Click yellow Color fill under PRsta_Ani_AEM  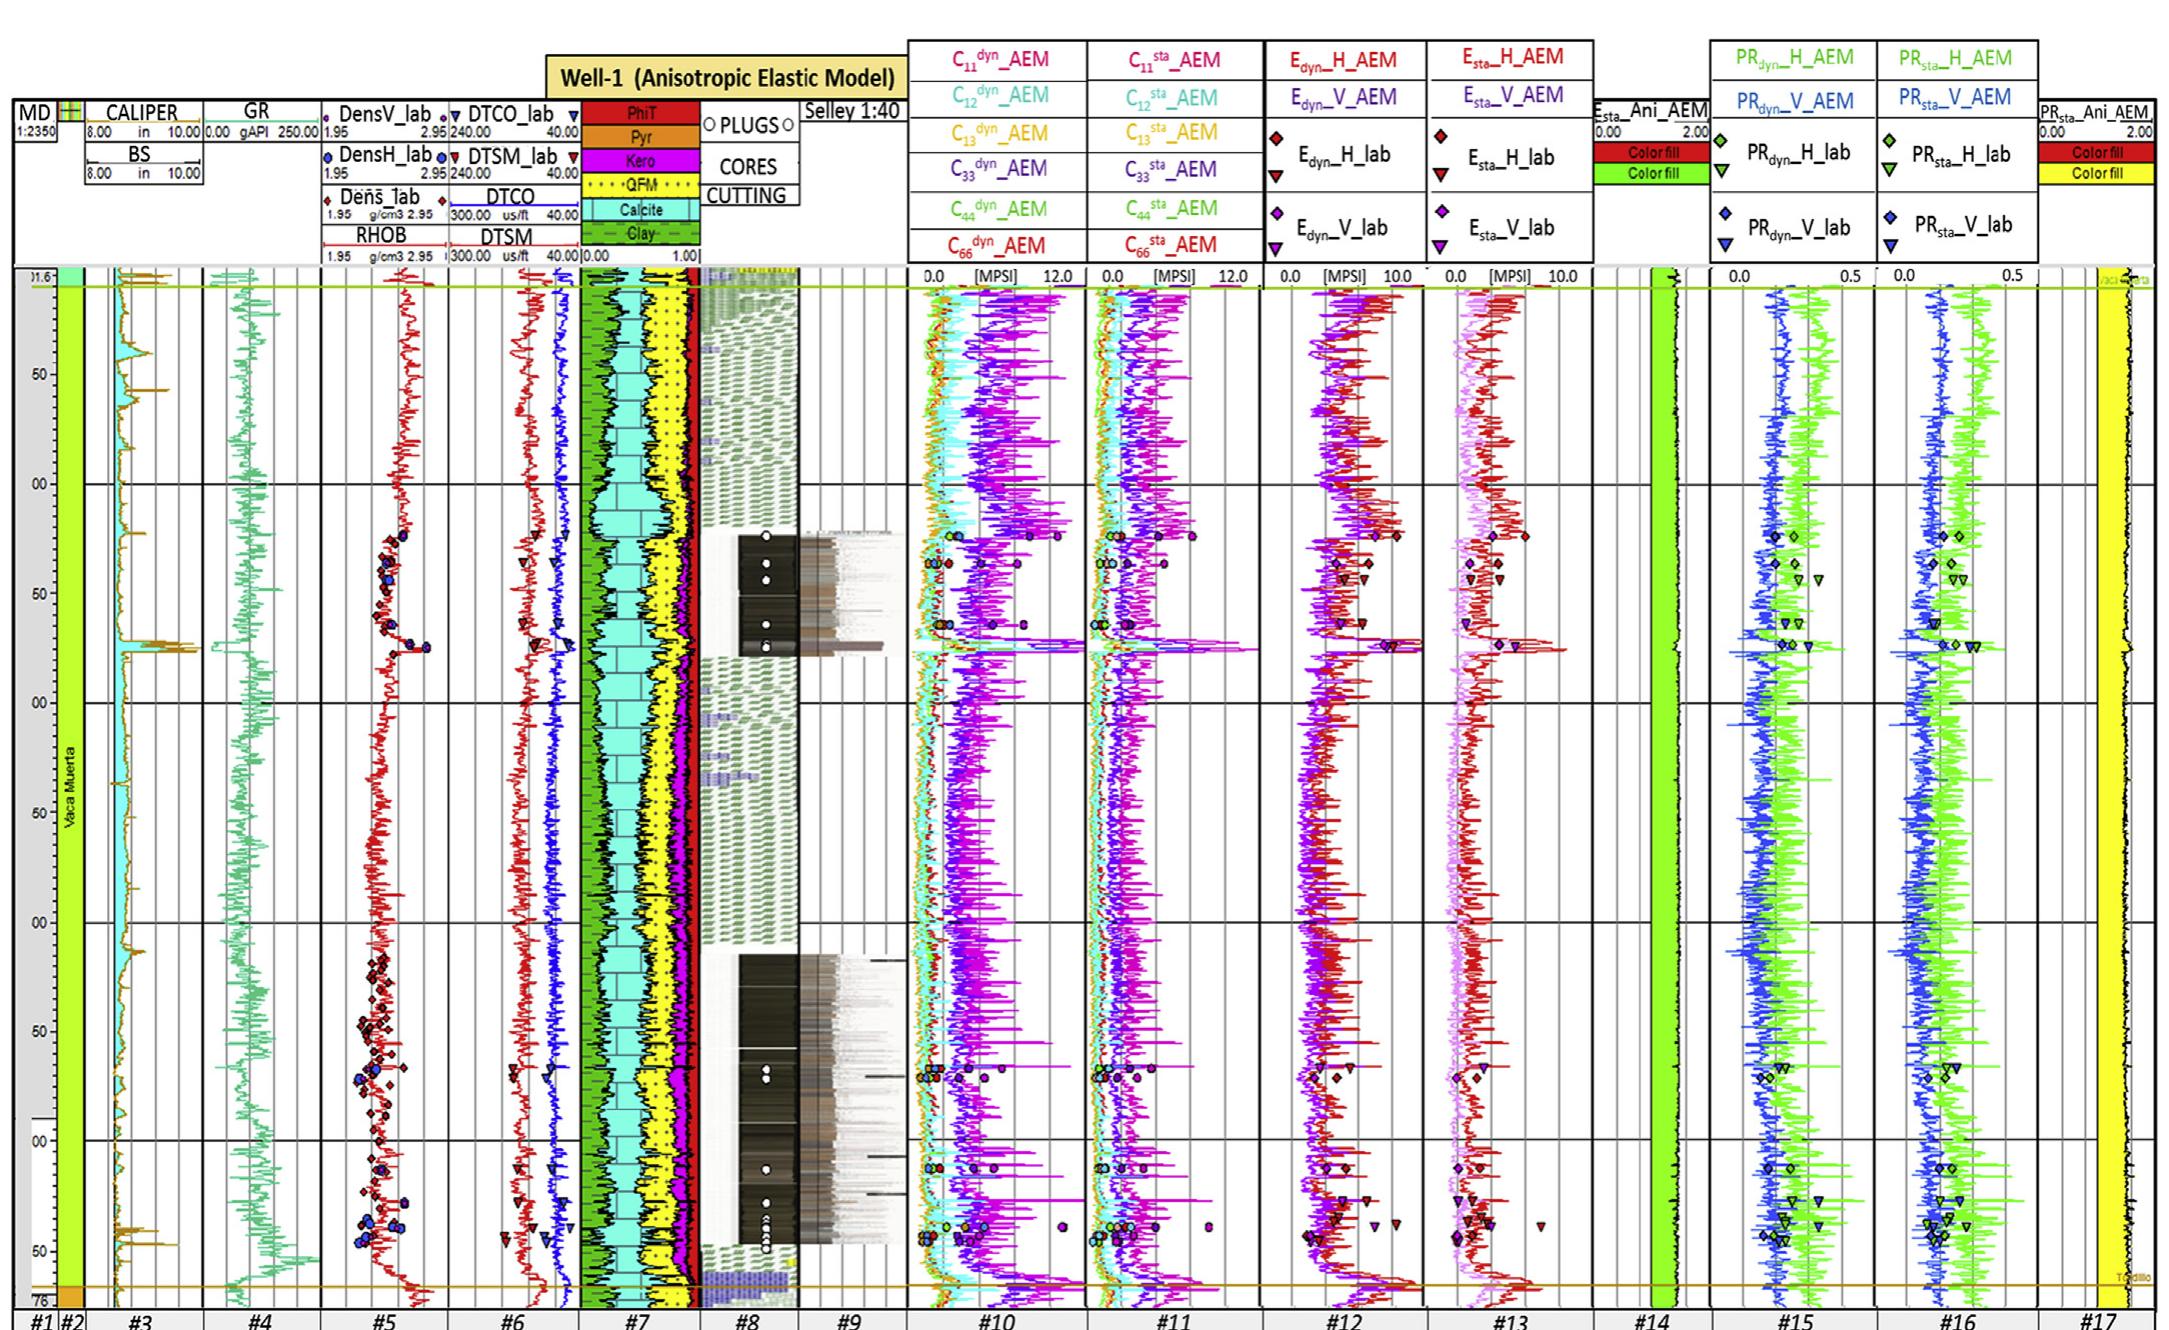tap(2097, 173)
